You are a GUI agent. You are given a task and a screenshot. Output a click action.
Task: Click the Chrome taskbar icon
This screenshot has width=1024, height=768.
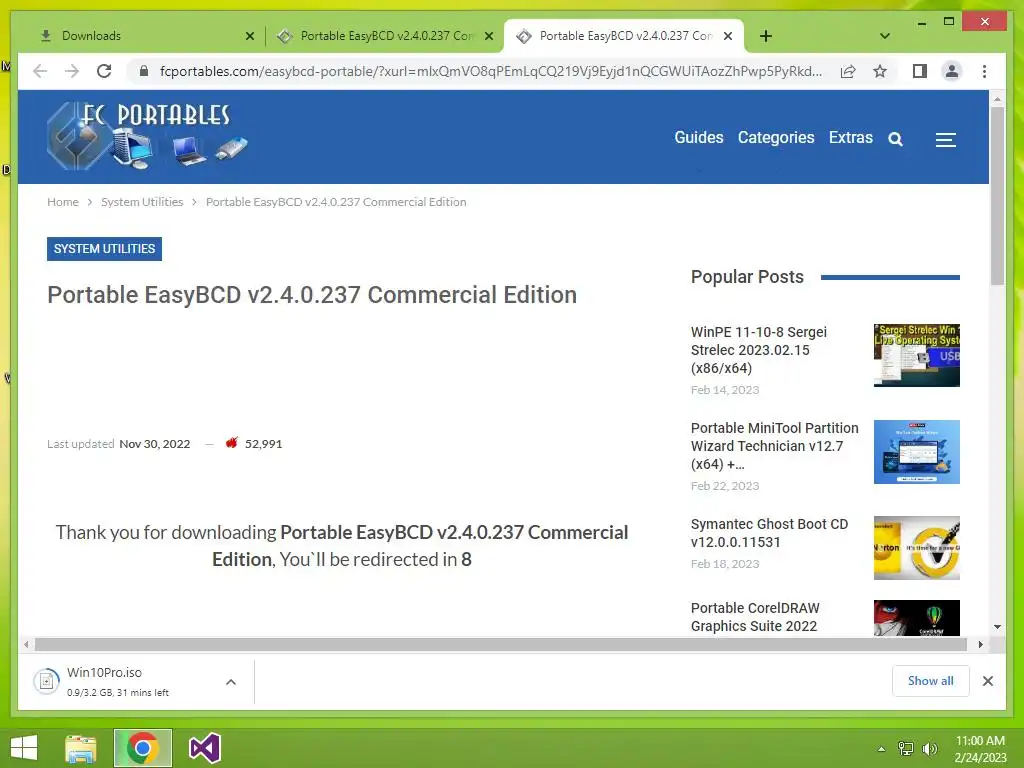pyautogui.click(x=142, y=748)
